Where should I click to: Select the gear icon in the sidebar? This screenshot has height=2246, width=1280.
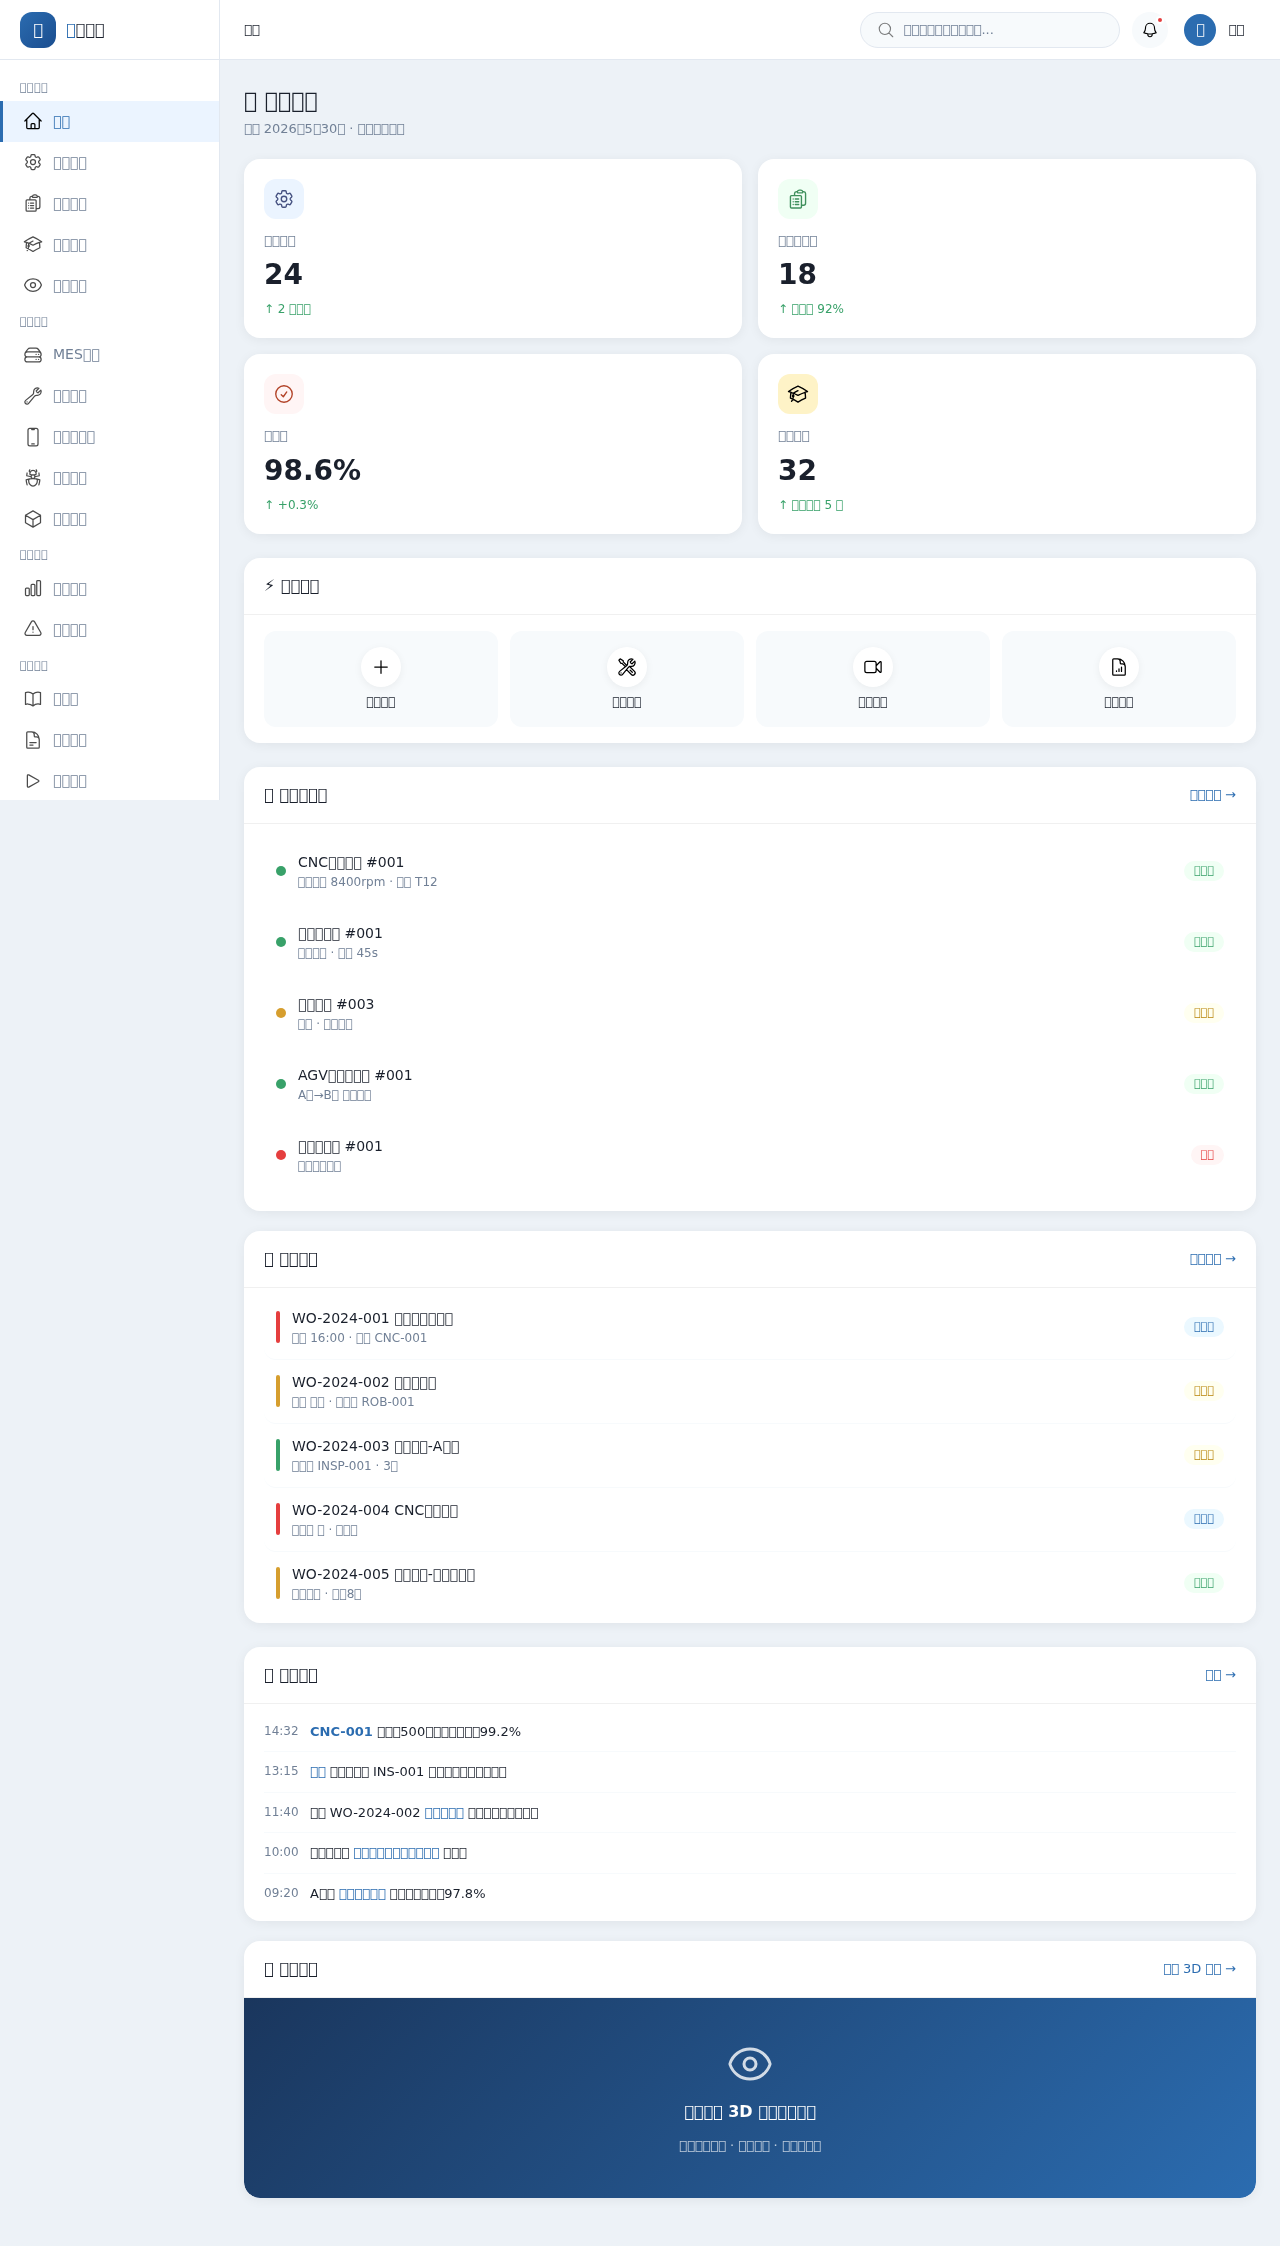(x=109, y=162)
